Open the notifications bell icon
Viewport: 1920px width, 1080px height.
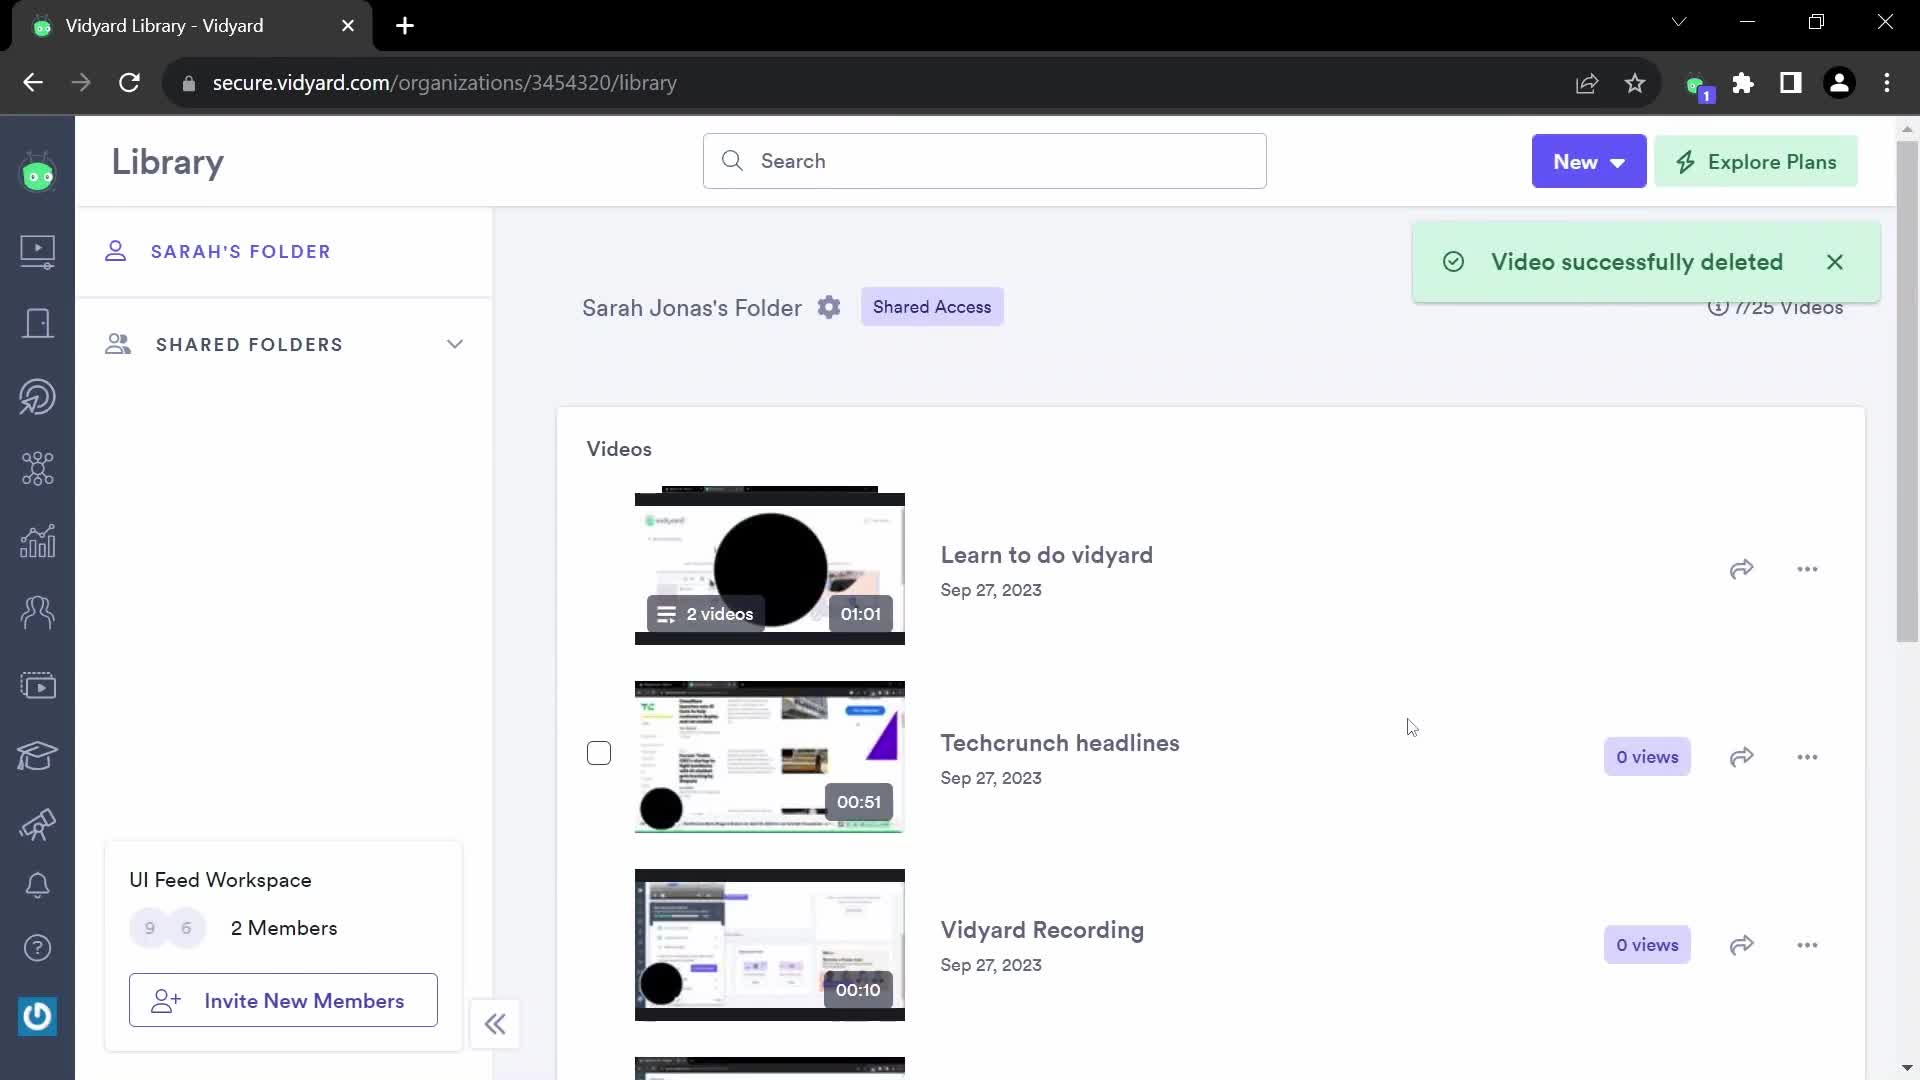click(x=37, y=884)
